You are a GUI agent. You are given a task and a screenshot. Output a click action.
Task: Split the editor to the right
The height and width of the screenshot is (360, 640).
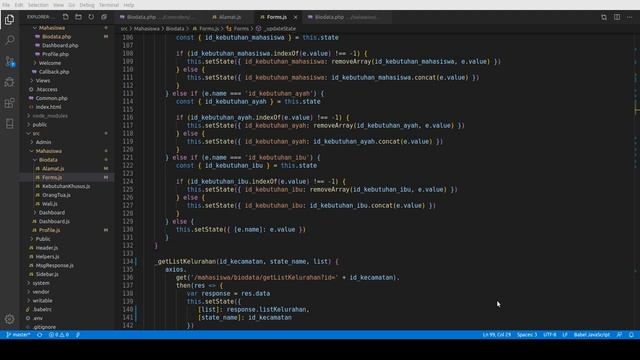(x=617, y=17)
